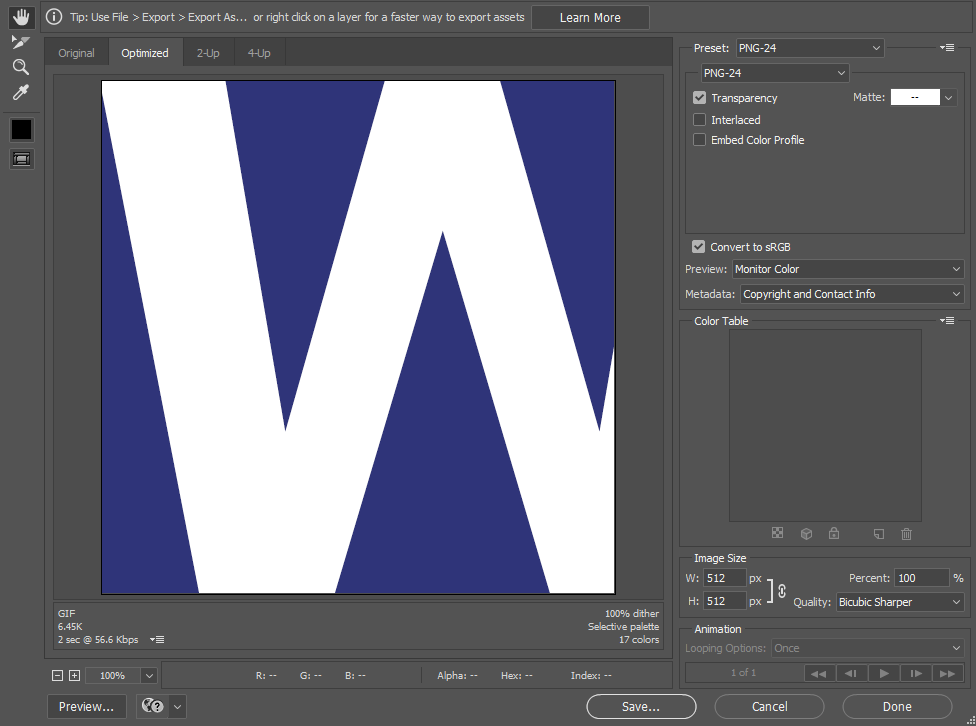This screenshot has height=726, width=976.
Task: Click the constrain proportions link icon
Action: pyautogui.click(x=782, y=590)
